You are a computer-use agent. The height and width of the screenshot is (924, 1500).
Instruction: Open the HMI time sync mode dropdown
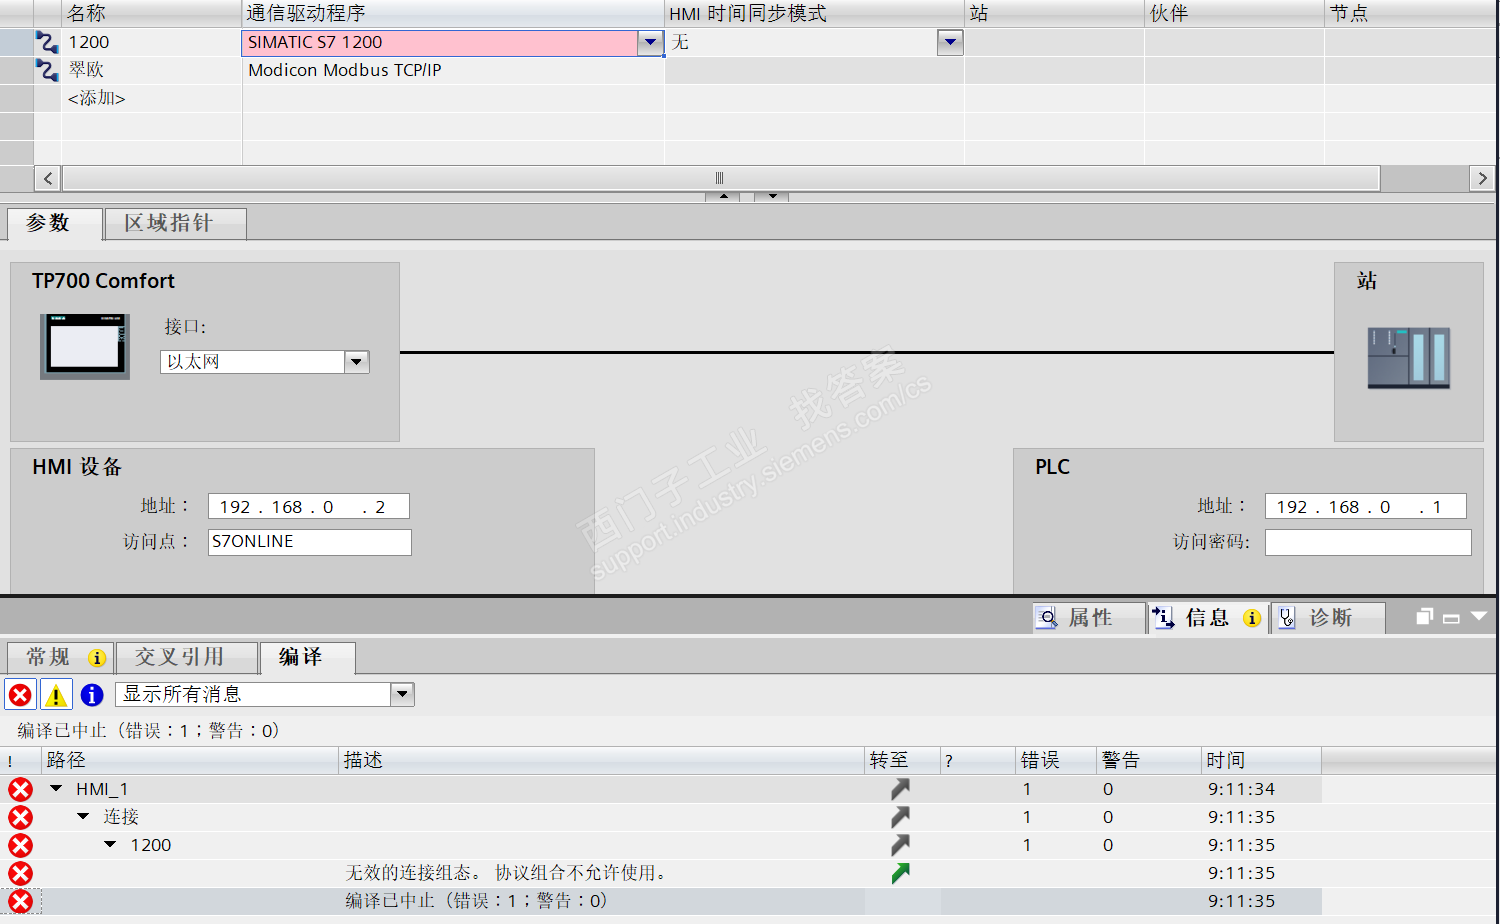950,42
